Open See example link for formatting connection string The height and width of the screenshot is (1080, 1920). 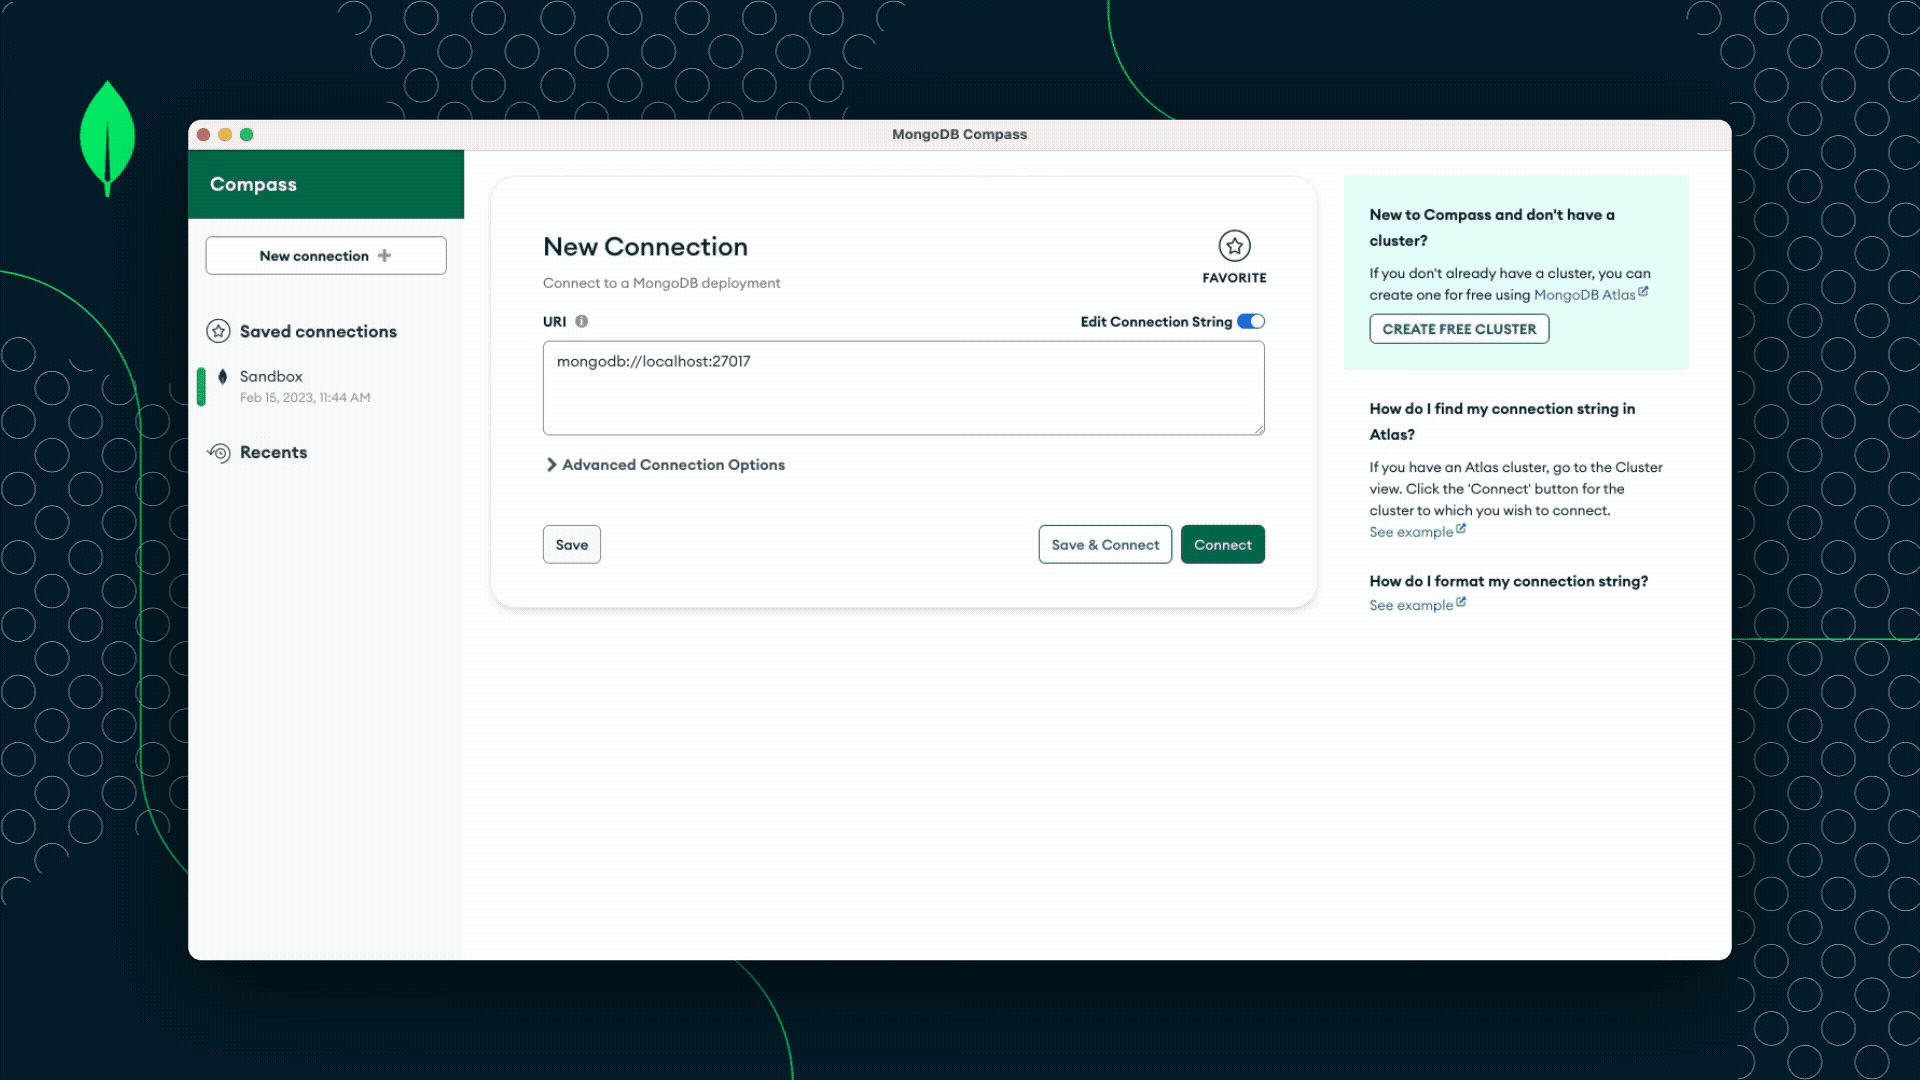click(x=1411, y=606)
